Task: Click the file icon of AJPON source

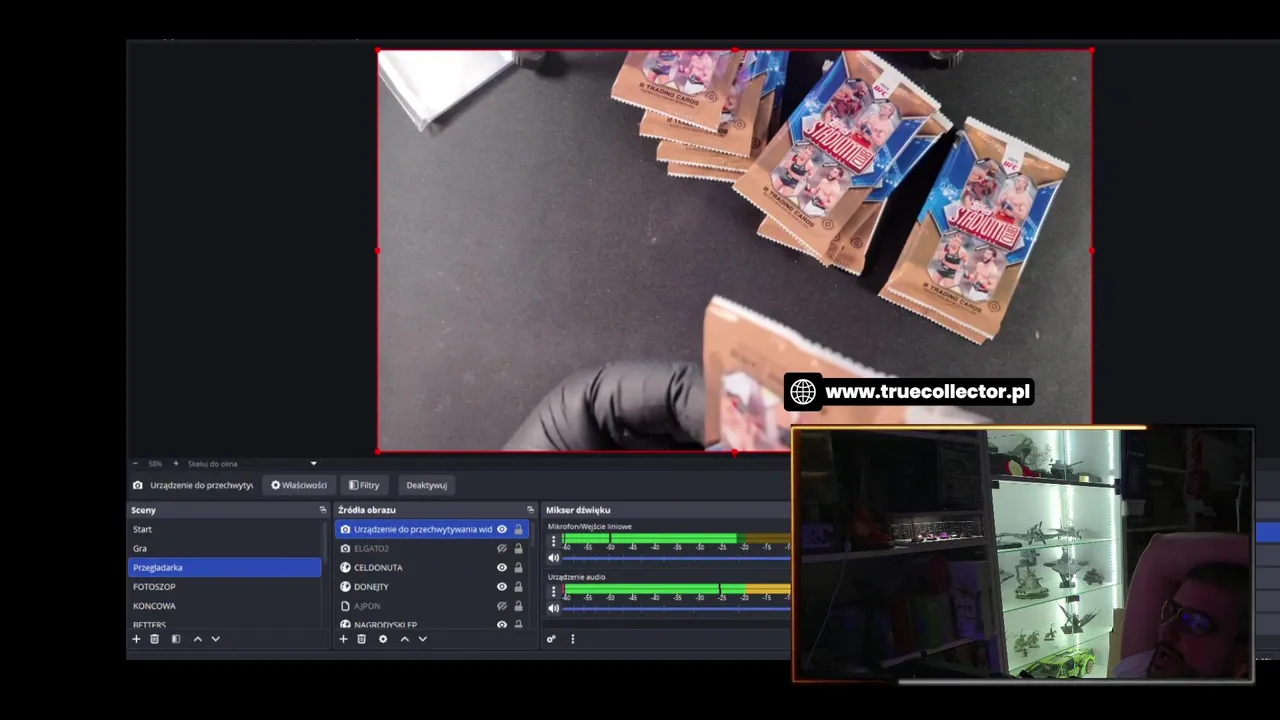Action: 345,606
